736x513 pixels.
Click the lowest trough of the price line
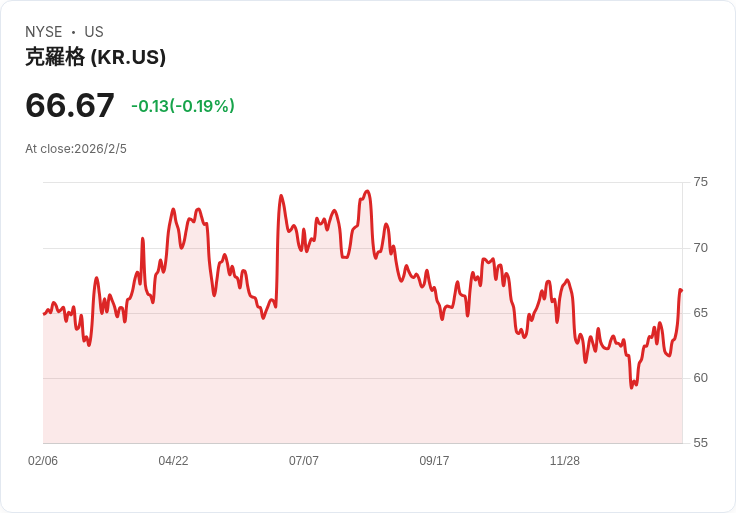(x=632, y=387)
